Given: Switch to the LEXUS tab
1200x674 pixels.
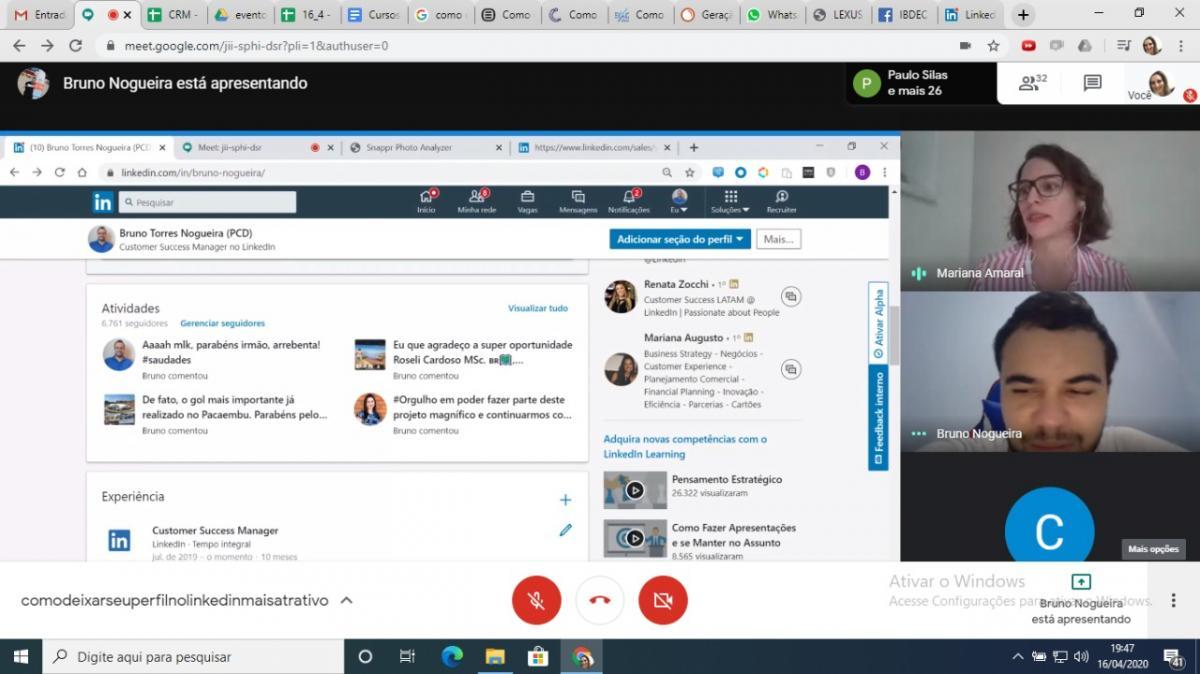Looking at the screenshot, I should tap(838, 15).
